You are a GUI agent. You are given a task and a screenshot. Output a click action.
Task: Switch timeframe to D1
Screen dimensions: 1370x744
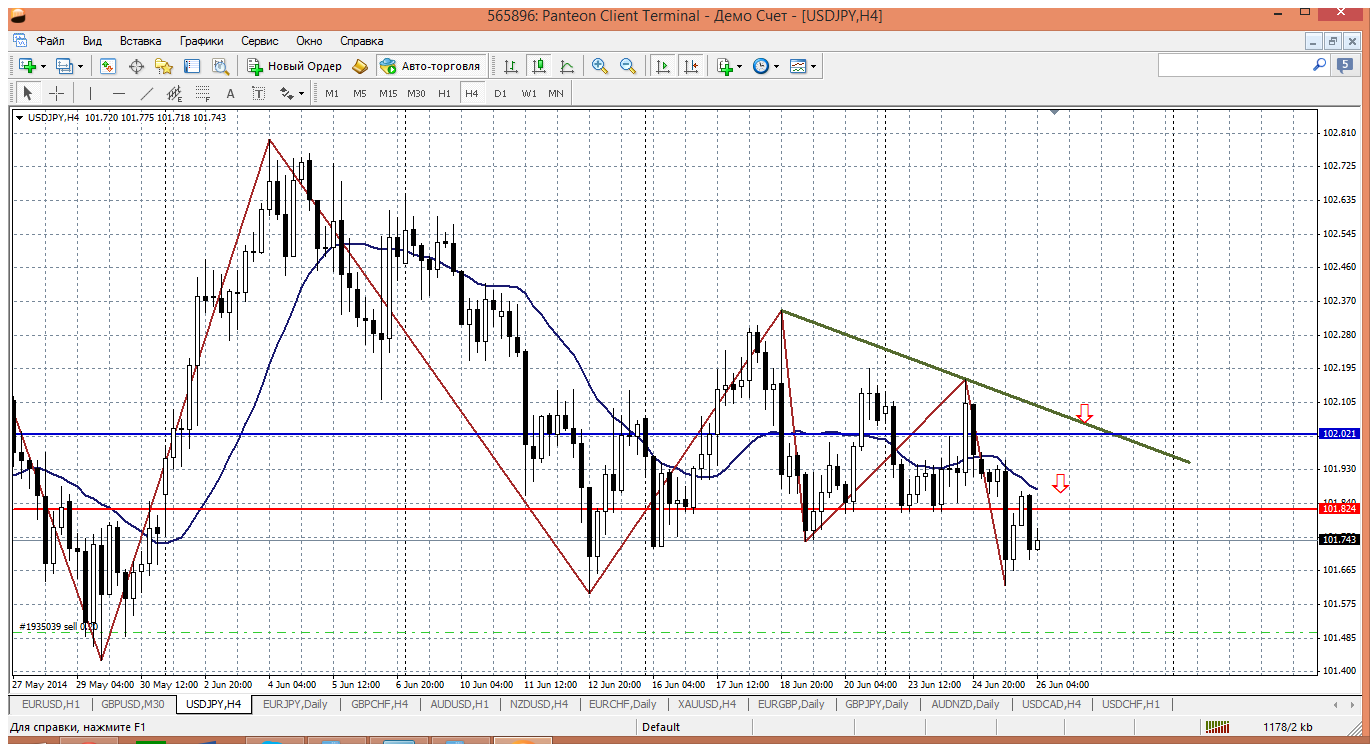click(x=500, y=93)
